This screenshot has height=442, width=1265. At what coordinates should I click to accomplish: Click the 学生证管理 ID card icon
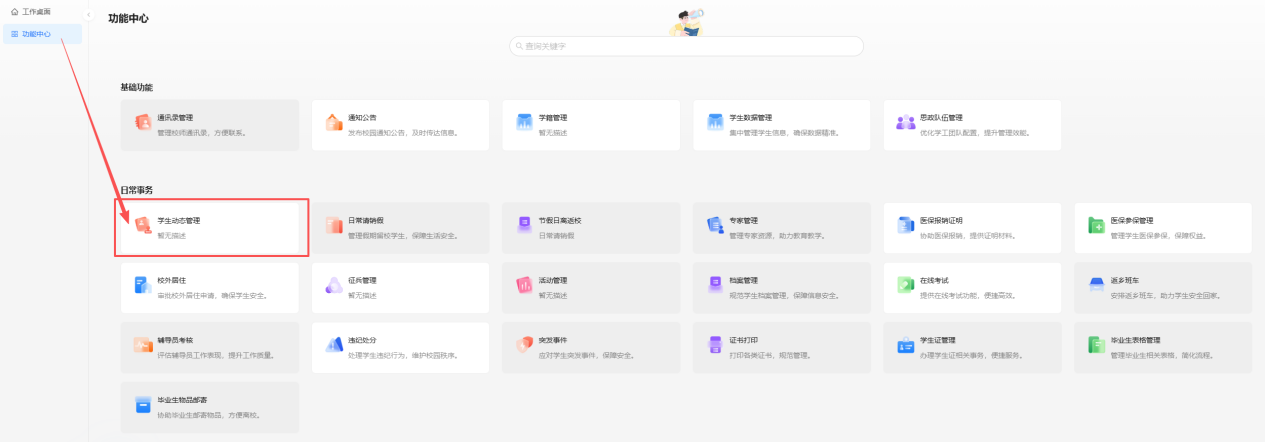pos(905,345)
